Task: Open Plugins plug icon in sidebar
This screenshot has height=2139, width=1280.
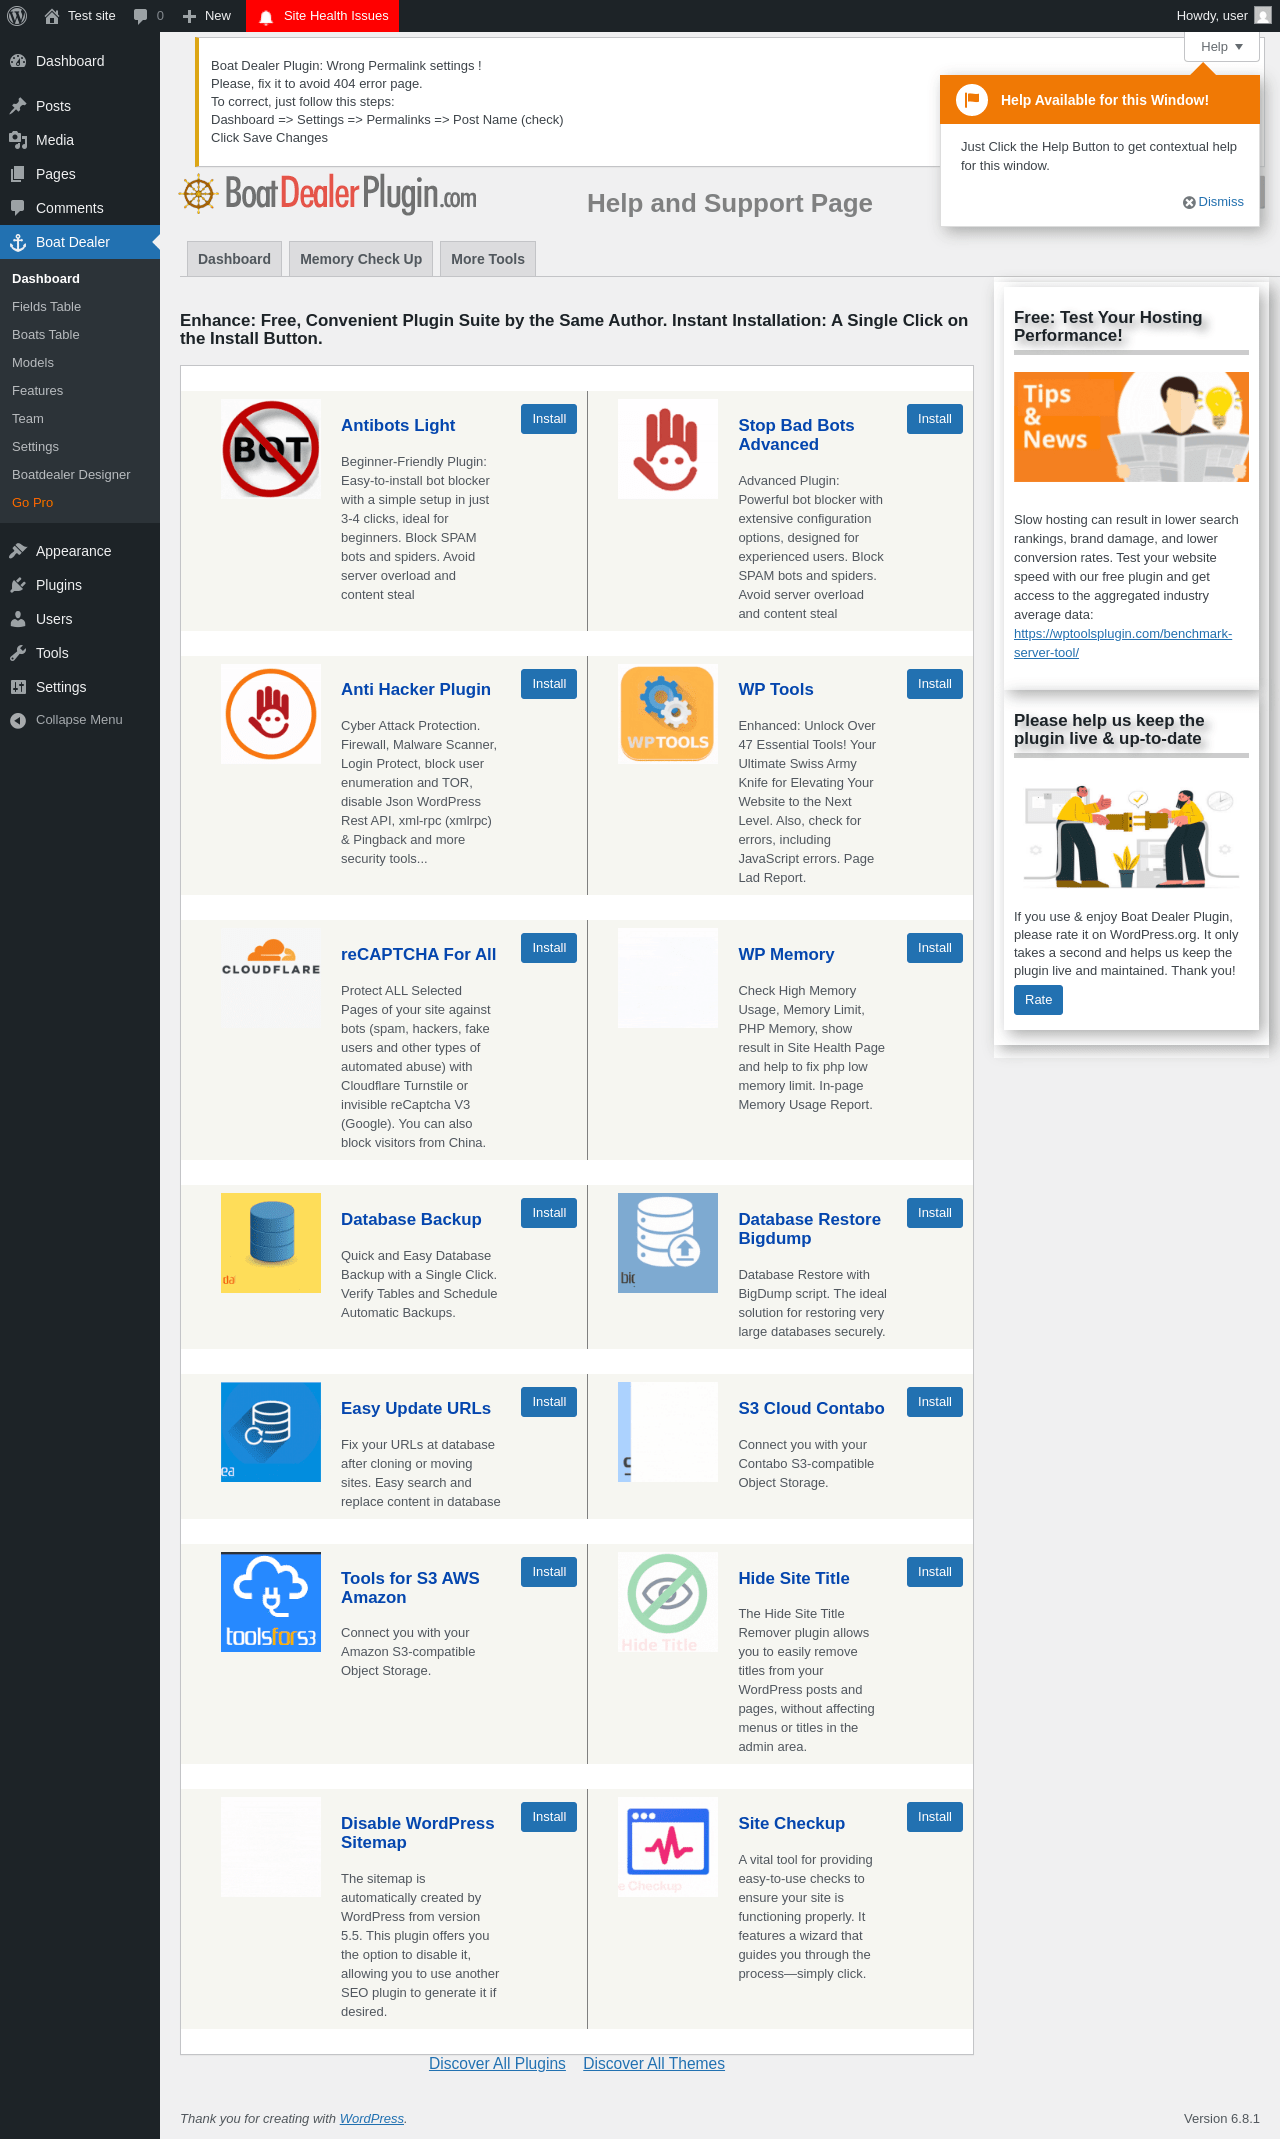Action: [18, 585]
